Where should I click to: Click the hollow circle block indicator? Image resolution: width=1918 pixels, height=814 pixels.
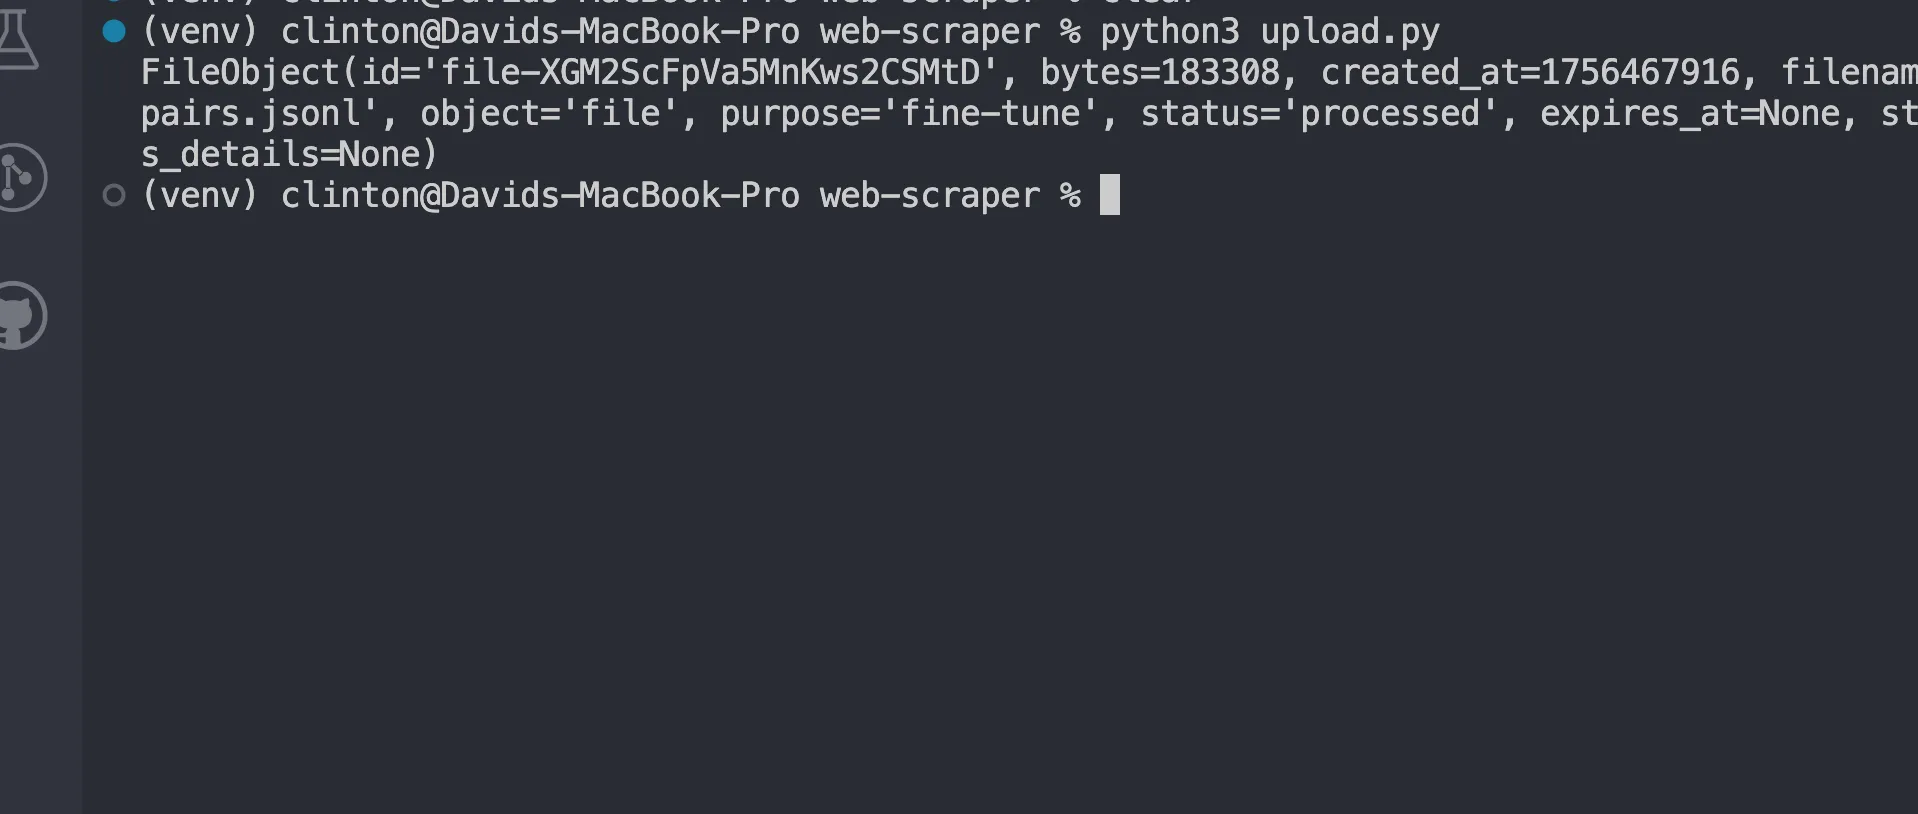(114, 194)
